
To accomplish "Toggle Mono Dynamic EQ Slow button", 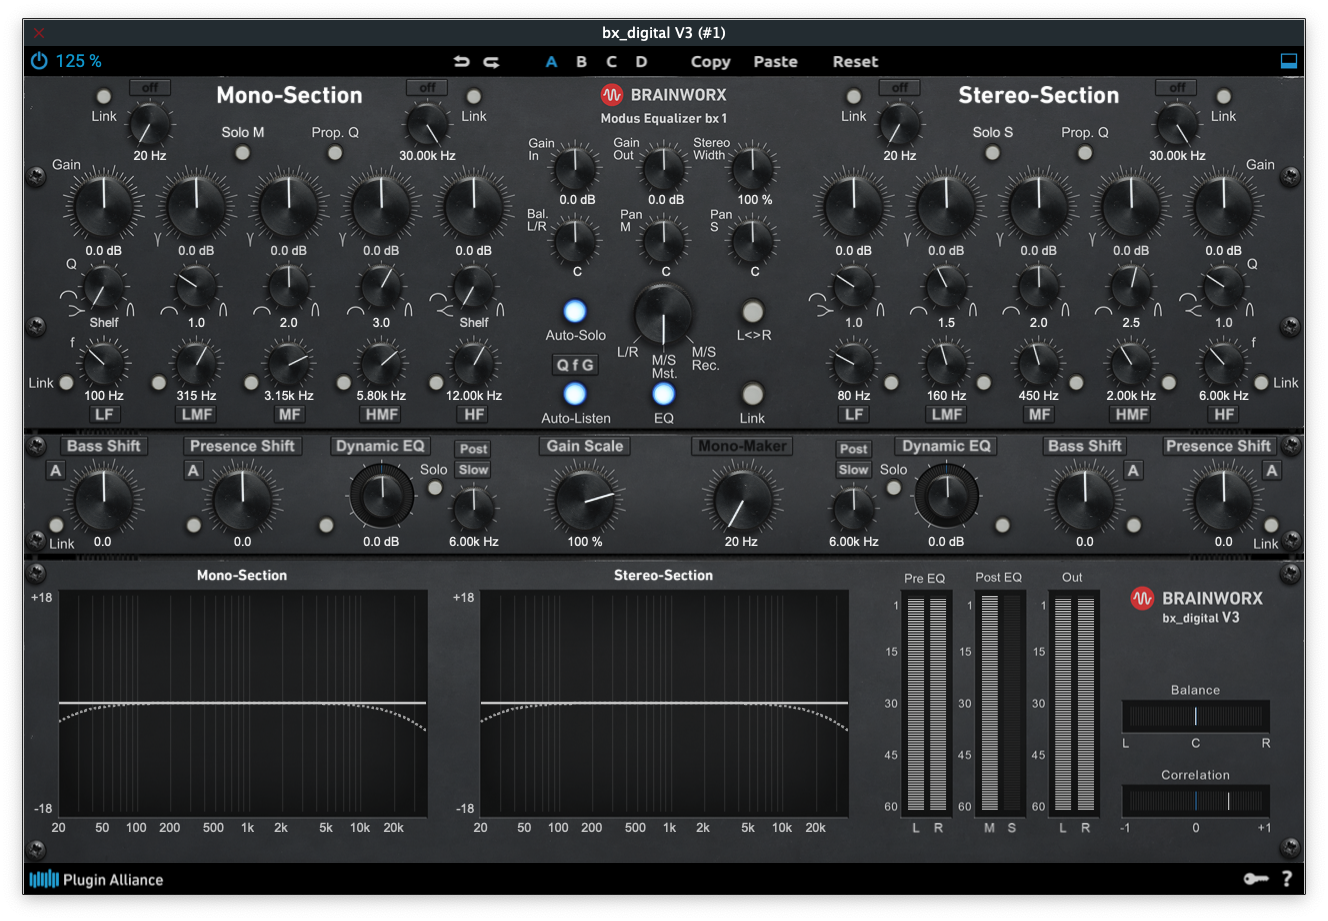I will point(473,470).
